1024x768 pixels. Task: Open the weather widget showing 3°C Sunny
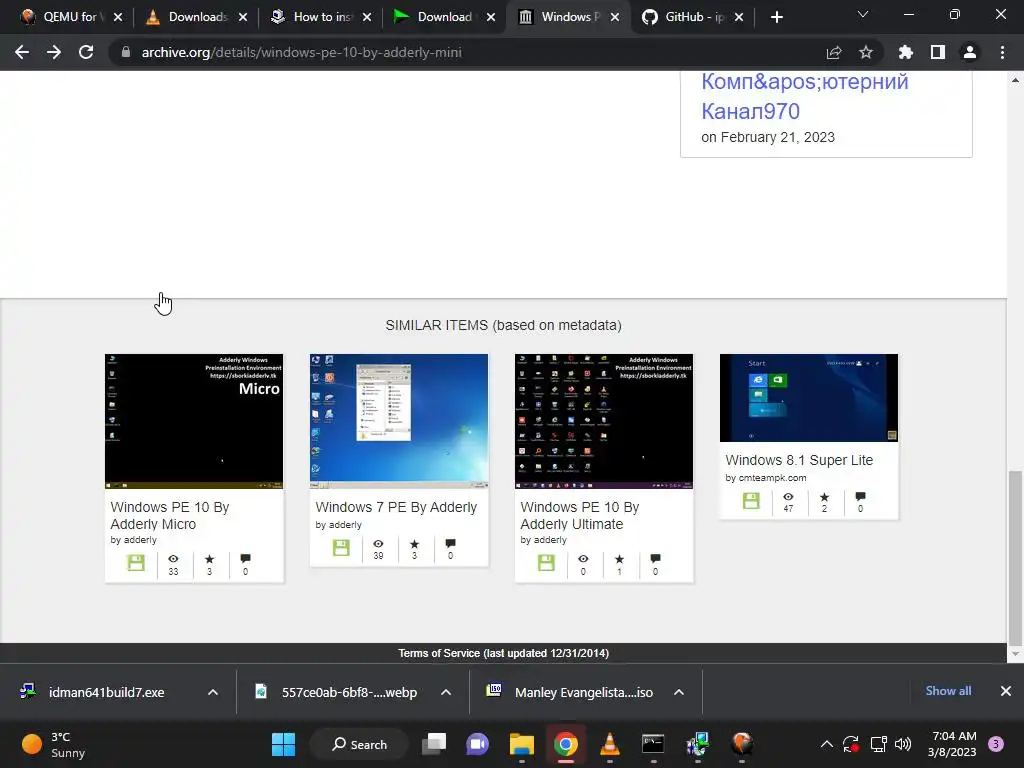[x=54, y=744]
